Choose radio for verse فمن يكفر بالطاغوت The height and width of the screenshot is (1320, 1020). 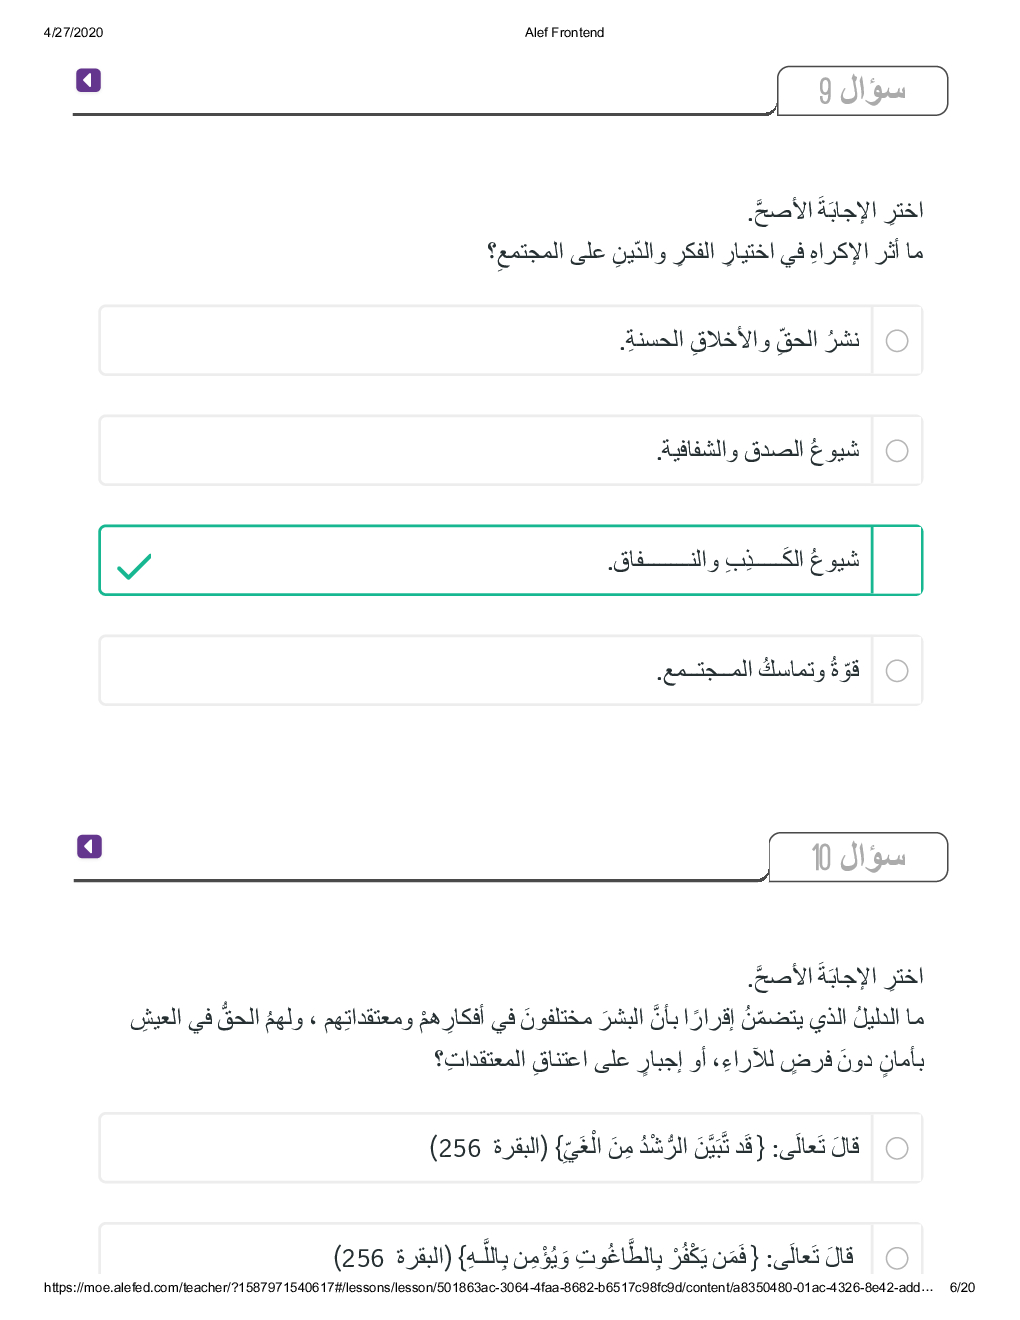(897, 1257)
